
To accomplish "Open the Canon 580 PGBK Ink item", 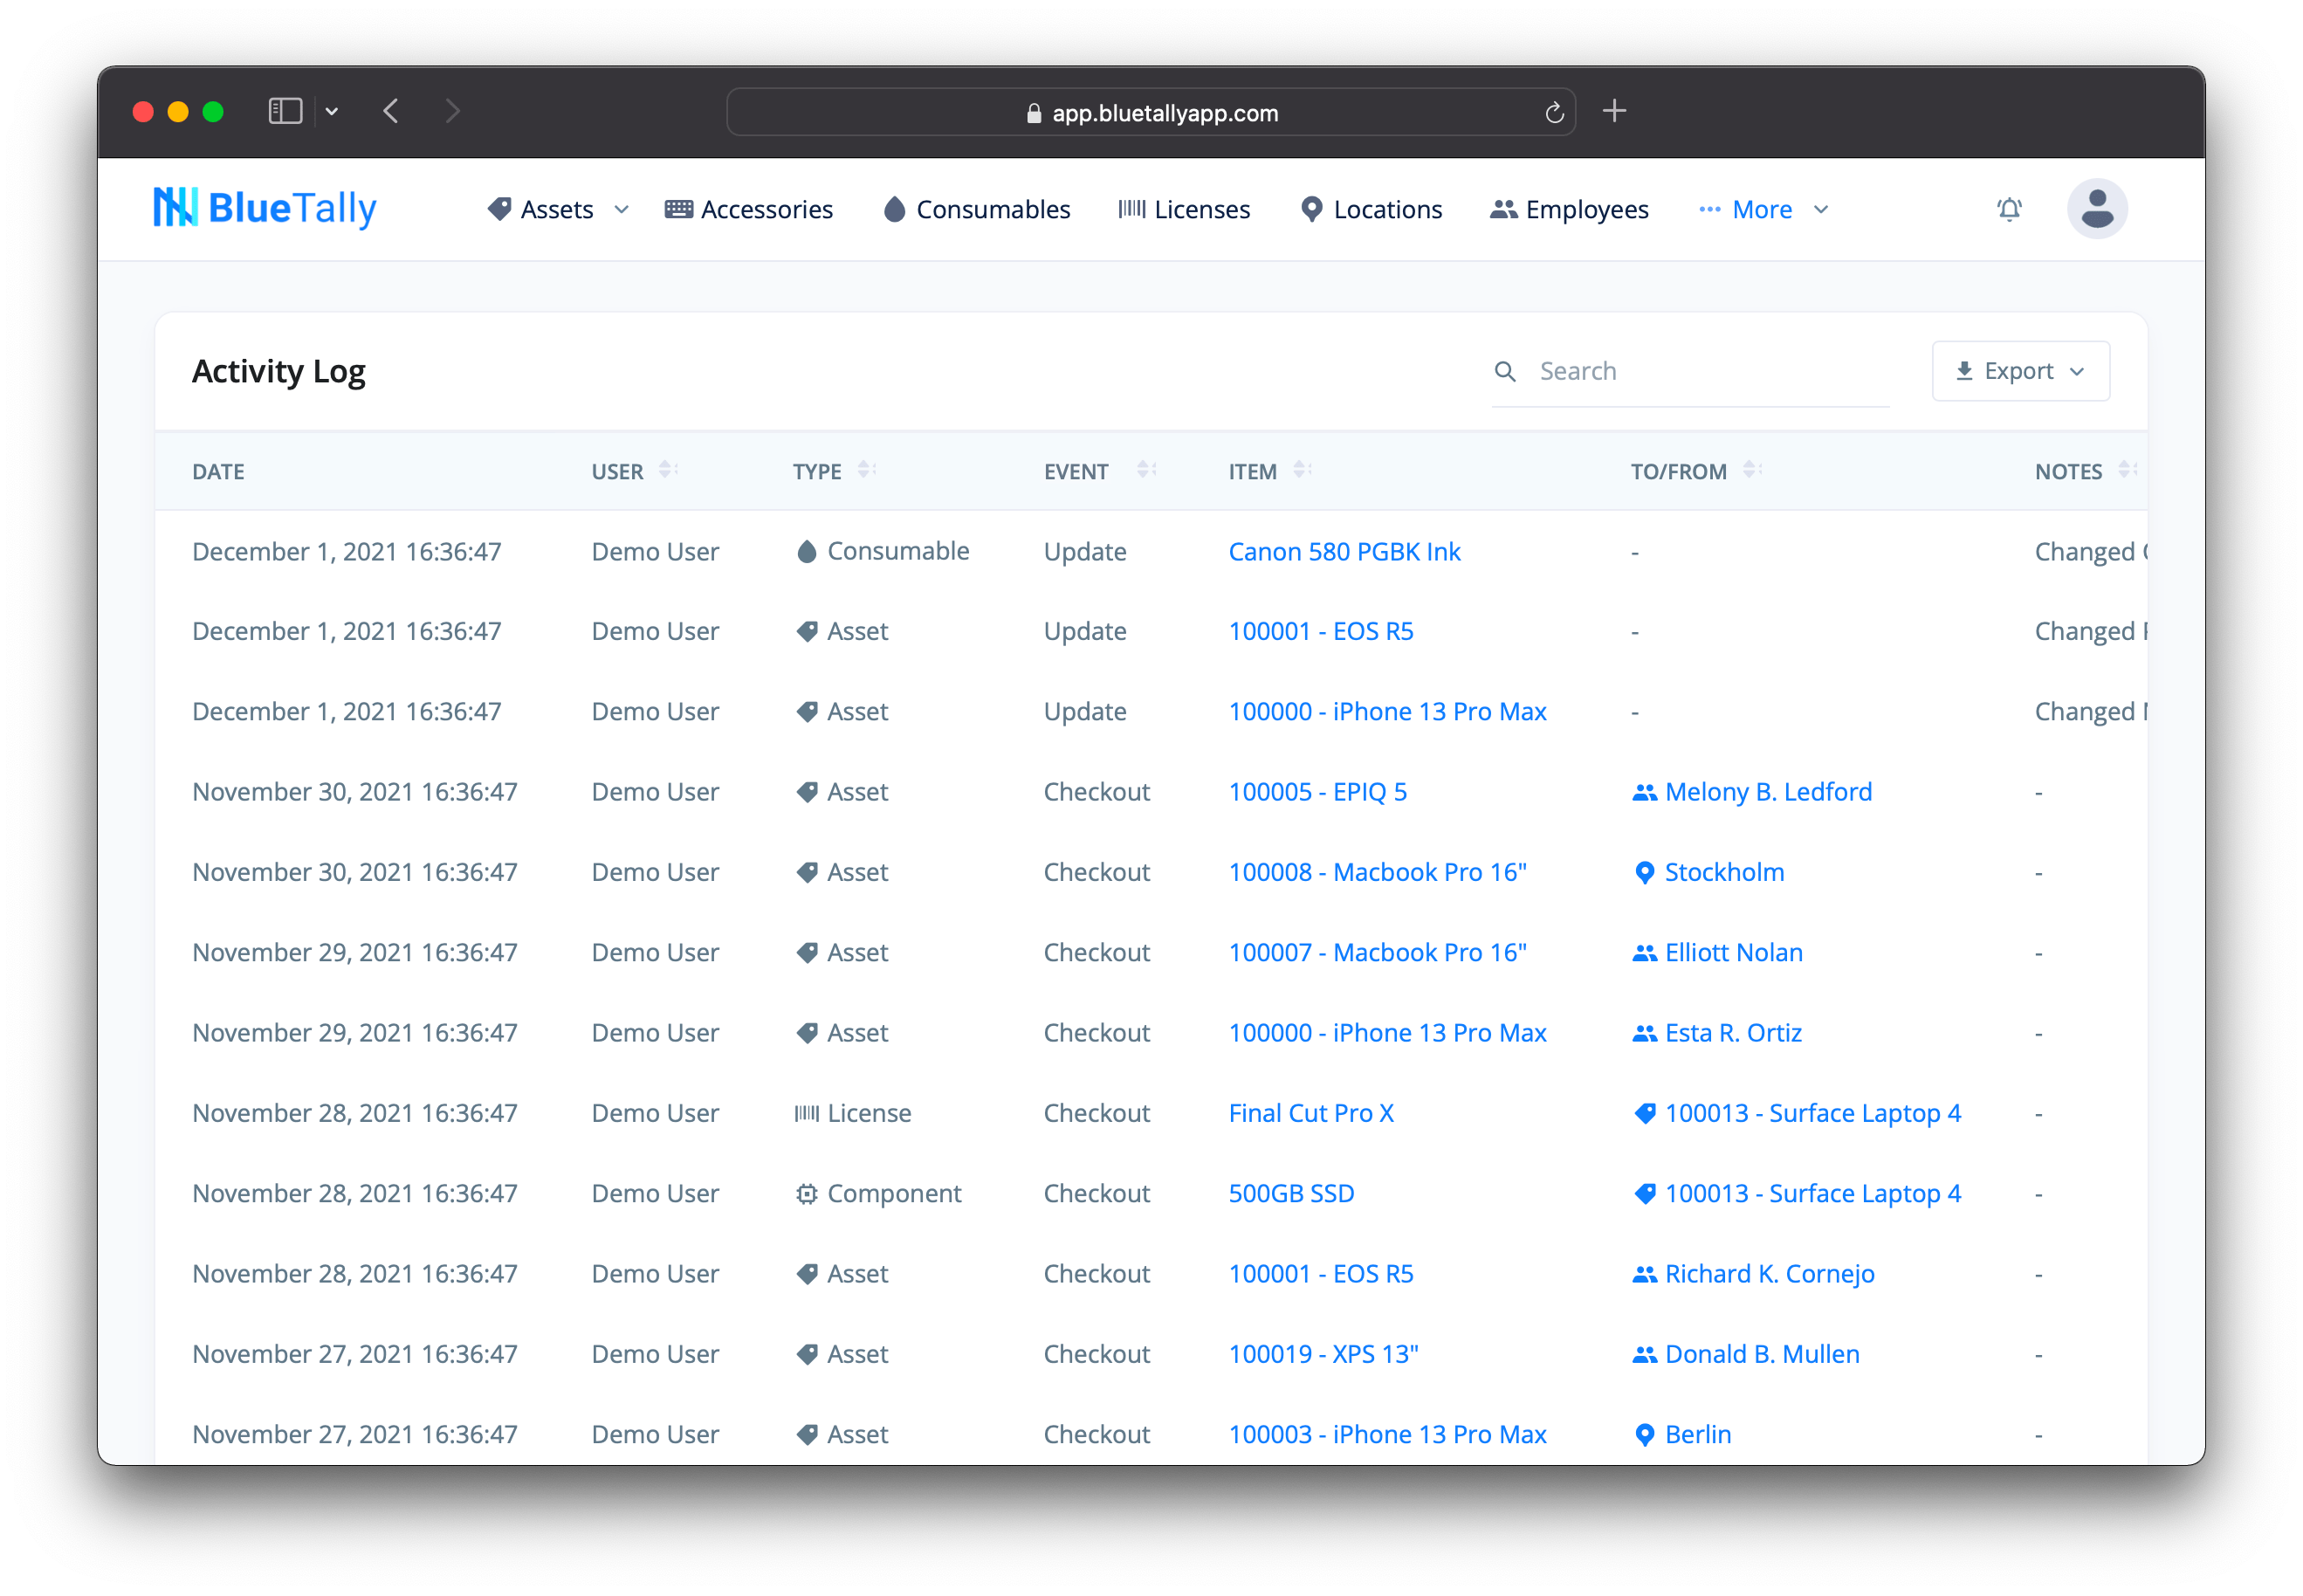I will 1344,552.
